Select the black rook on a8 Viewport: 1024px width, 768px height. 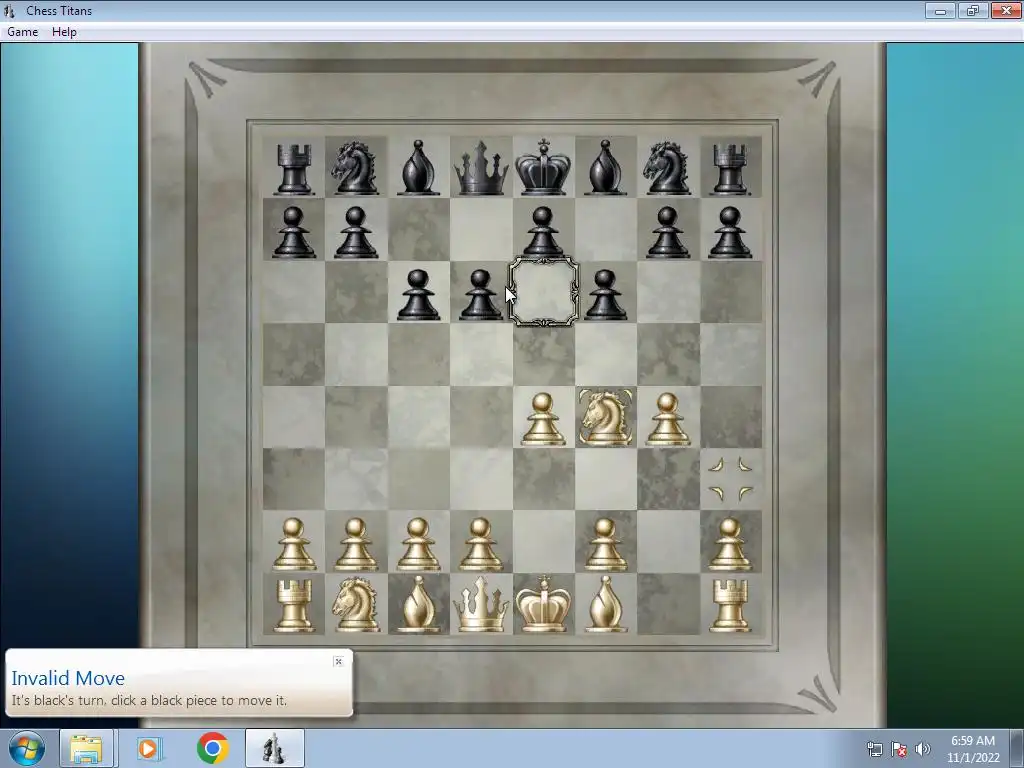pos(294,169)
